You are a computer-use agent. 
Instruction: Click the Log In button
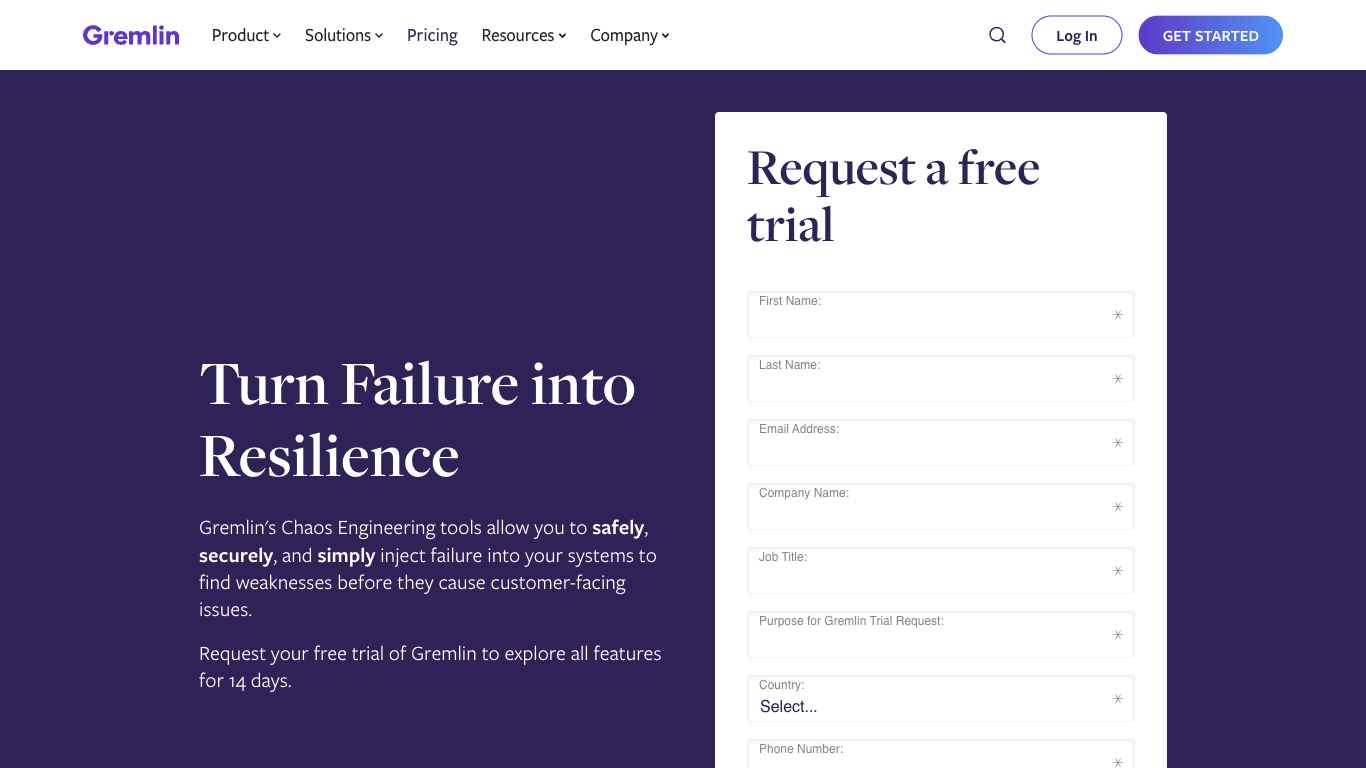tap(1077, 35)
